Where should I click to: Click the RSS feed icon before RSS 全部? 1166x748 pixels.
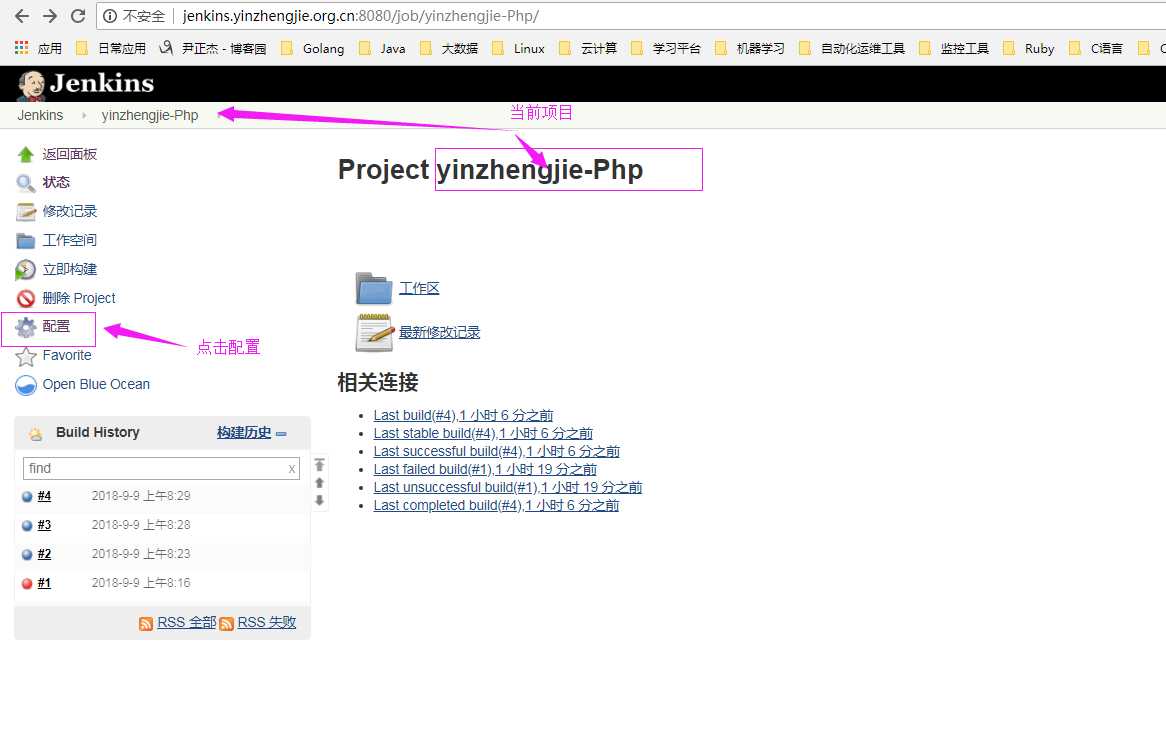point(146,624)
